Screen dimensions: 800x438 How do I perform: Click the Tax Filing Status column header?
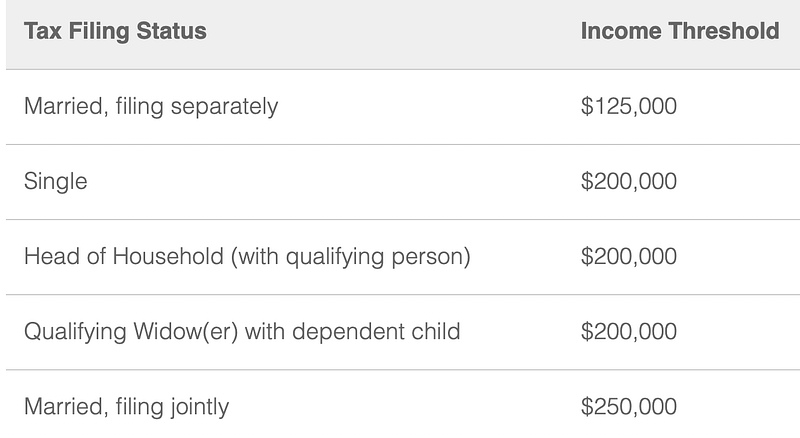tap(115, 31)
